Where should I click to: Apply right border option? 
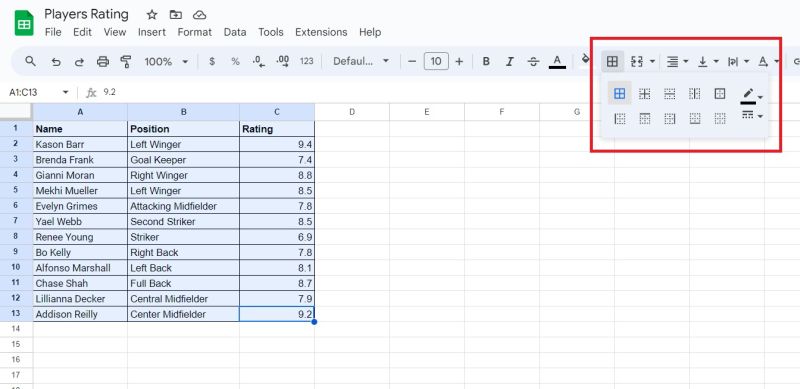pyautogui.click(x=670, y=119)
